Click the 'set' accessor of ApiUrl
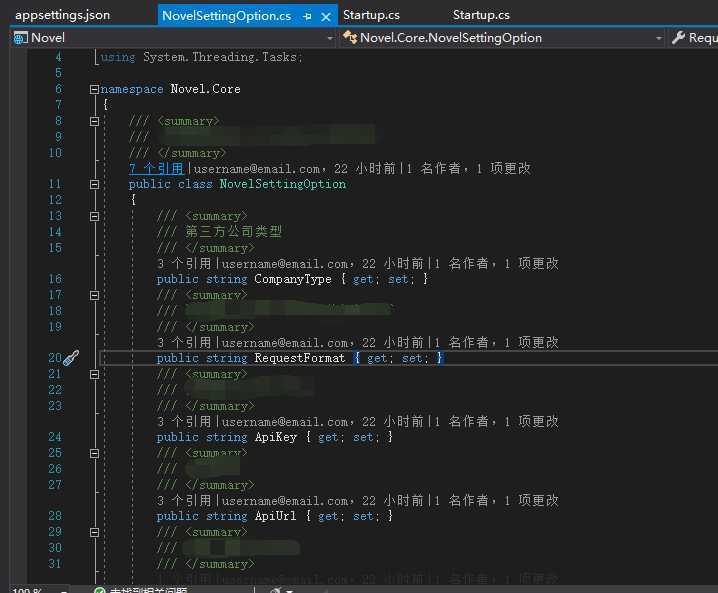 pyautogui.click(x=363, y=517)
